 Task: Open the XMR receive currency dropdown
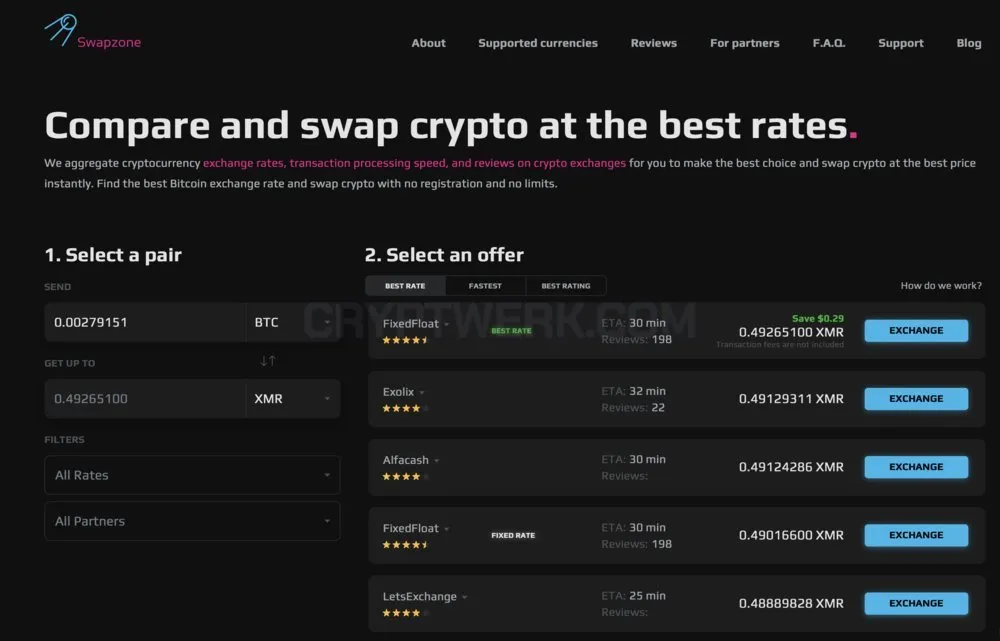(293, 399)
